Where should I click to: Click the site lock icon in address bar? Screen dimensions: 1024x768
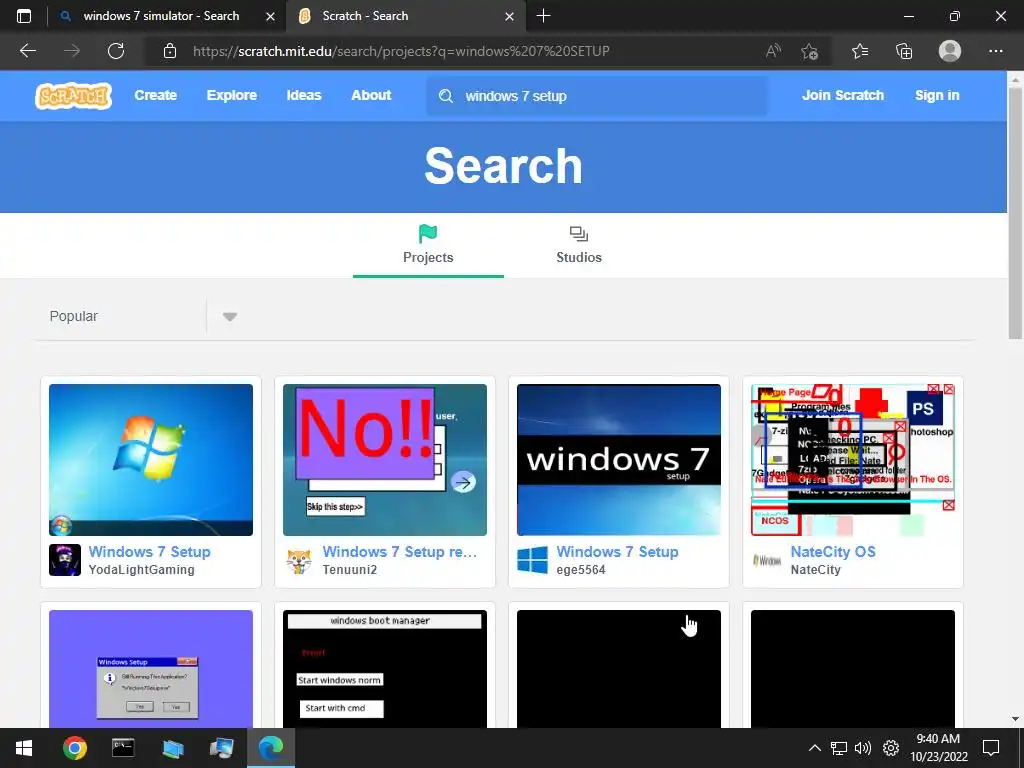click(170, 51)
